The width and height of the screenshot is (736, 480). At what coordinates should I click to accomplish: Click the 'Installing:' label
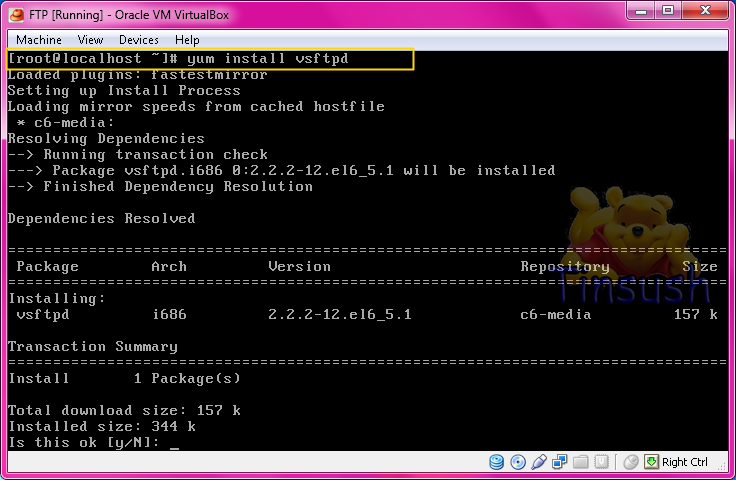tap(57, 298)
